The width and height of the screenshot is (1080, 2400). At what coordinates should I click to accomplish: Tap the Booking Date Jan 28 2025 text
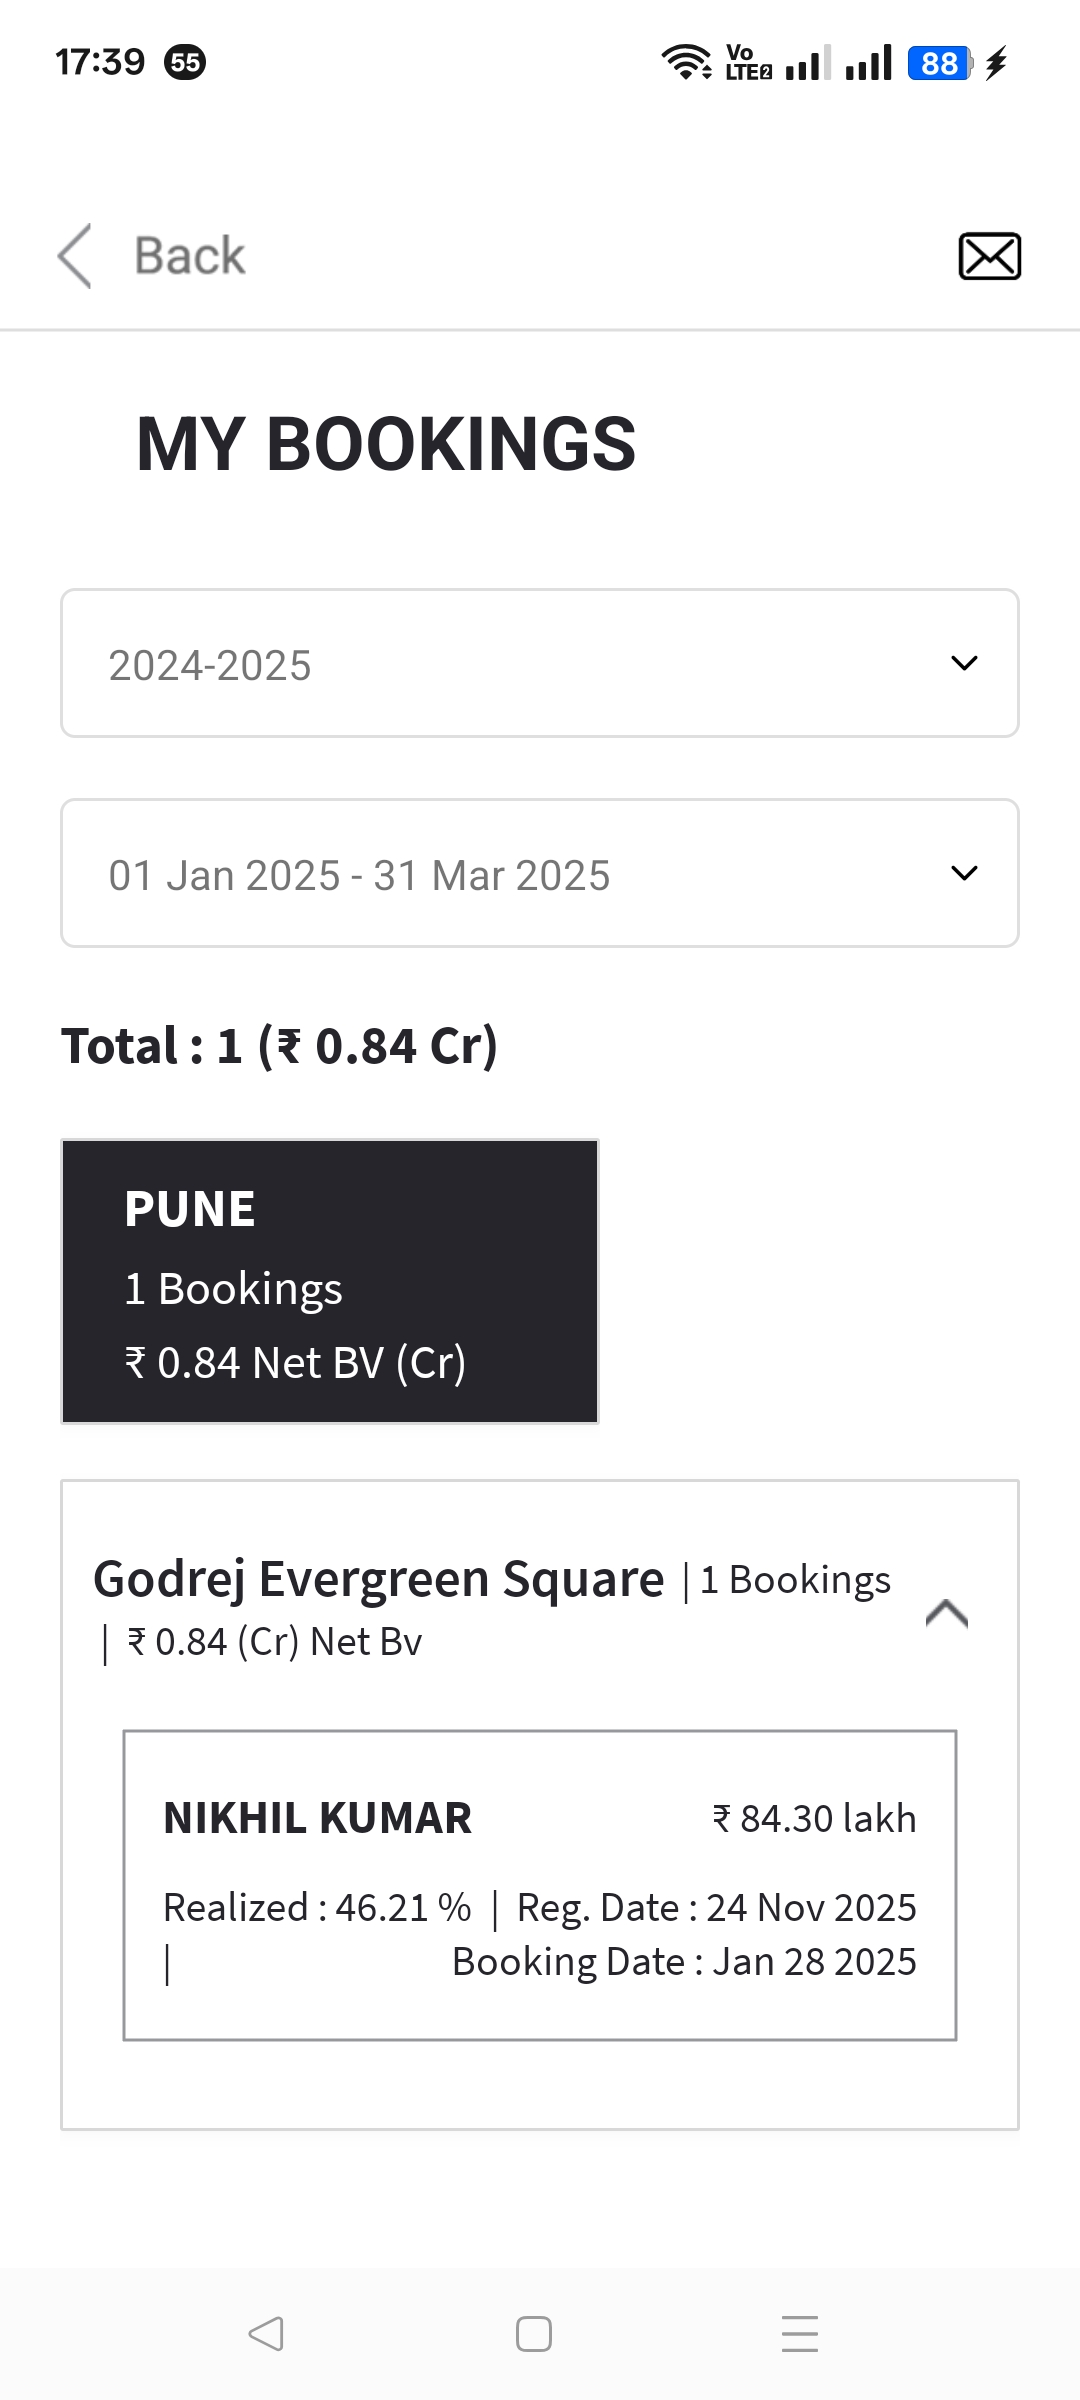684,1962
